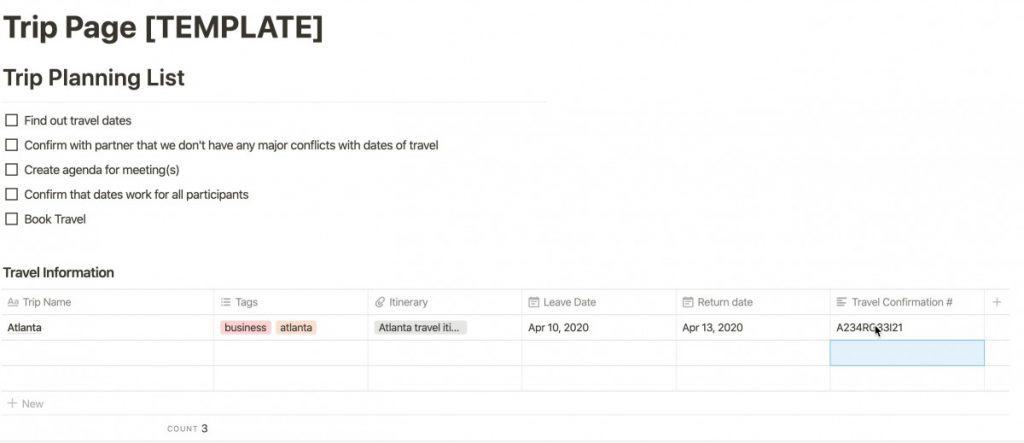
Task: Click the plus icon to add a column
Action: click(997, 302)
